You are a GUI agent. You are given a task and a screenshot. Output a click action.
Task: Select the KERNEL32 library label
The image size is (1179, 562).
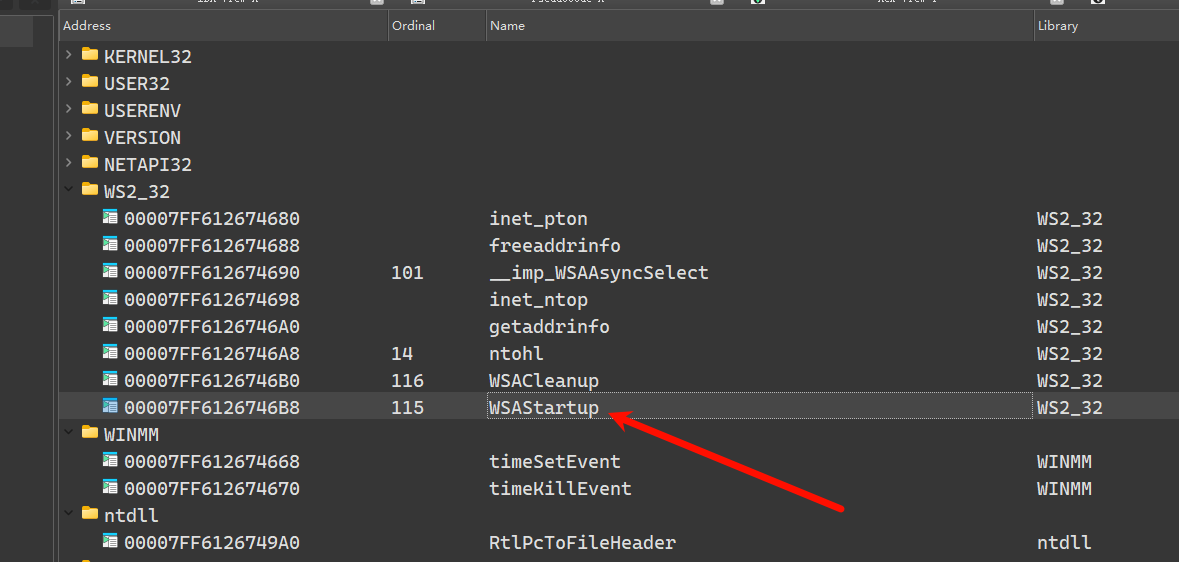[148, 56]
